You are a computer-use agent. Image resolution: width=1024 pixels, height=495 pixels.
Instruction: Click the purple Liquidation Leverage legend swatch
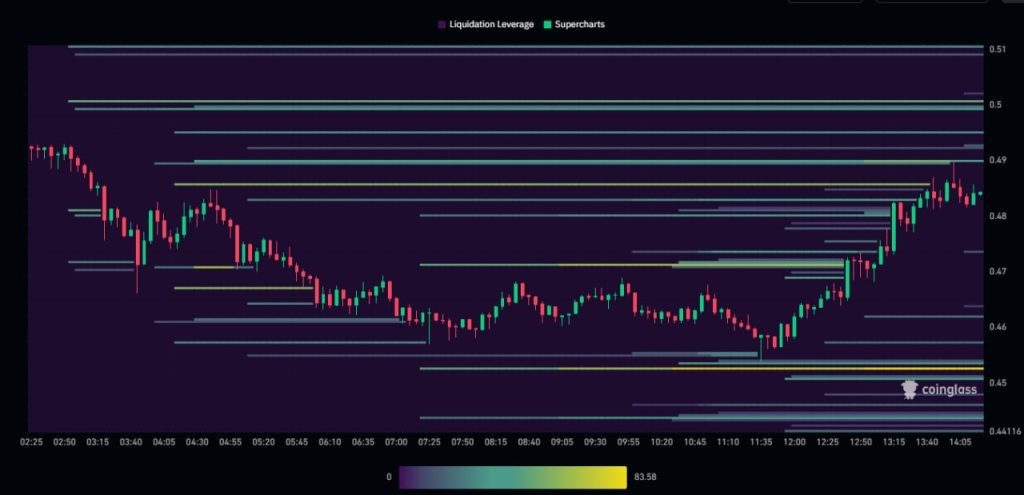click(441, 24)
